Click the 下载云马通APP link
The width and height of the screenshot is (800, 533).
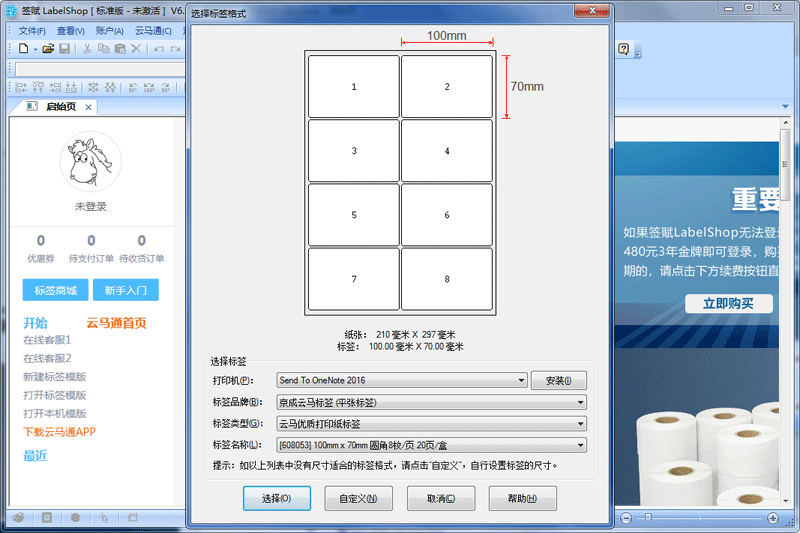pyautogui.click(x=59, y=432)
